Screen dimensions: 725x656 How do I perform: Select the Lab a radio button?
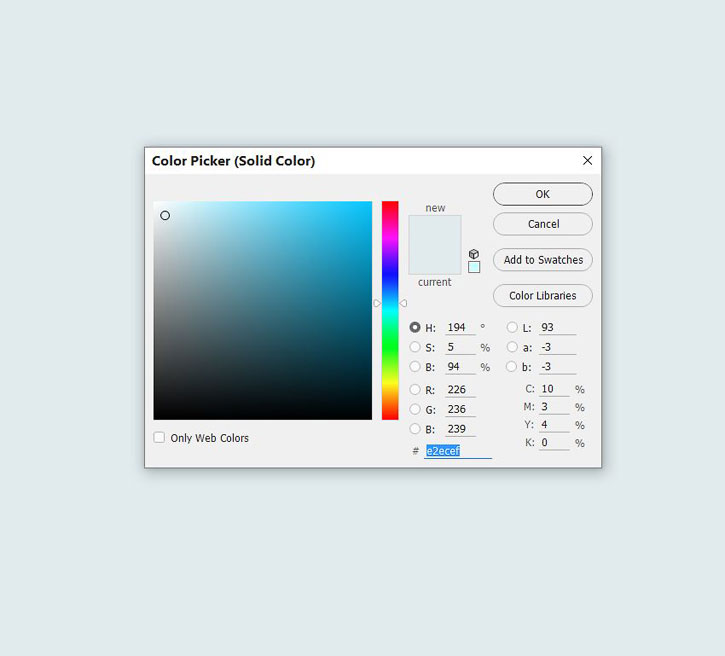coord(512,347)
